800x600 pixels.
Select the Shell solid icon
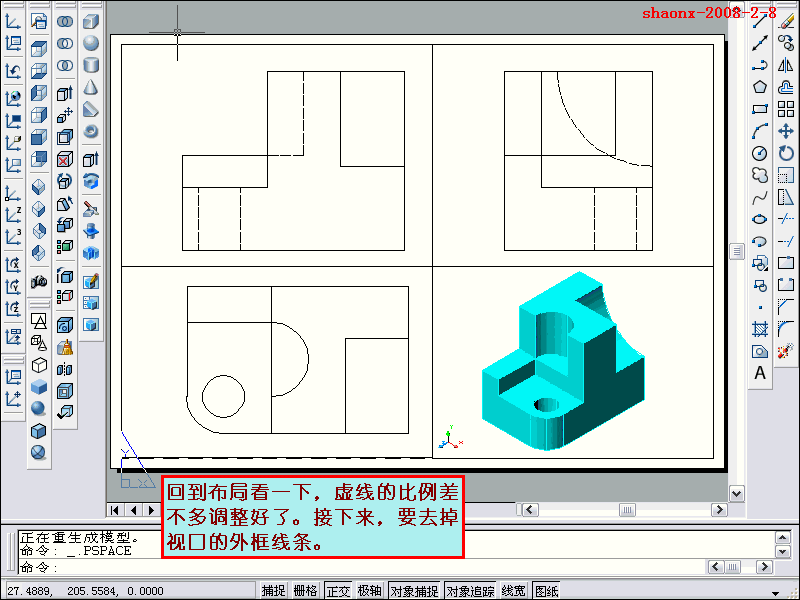65,391
